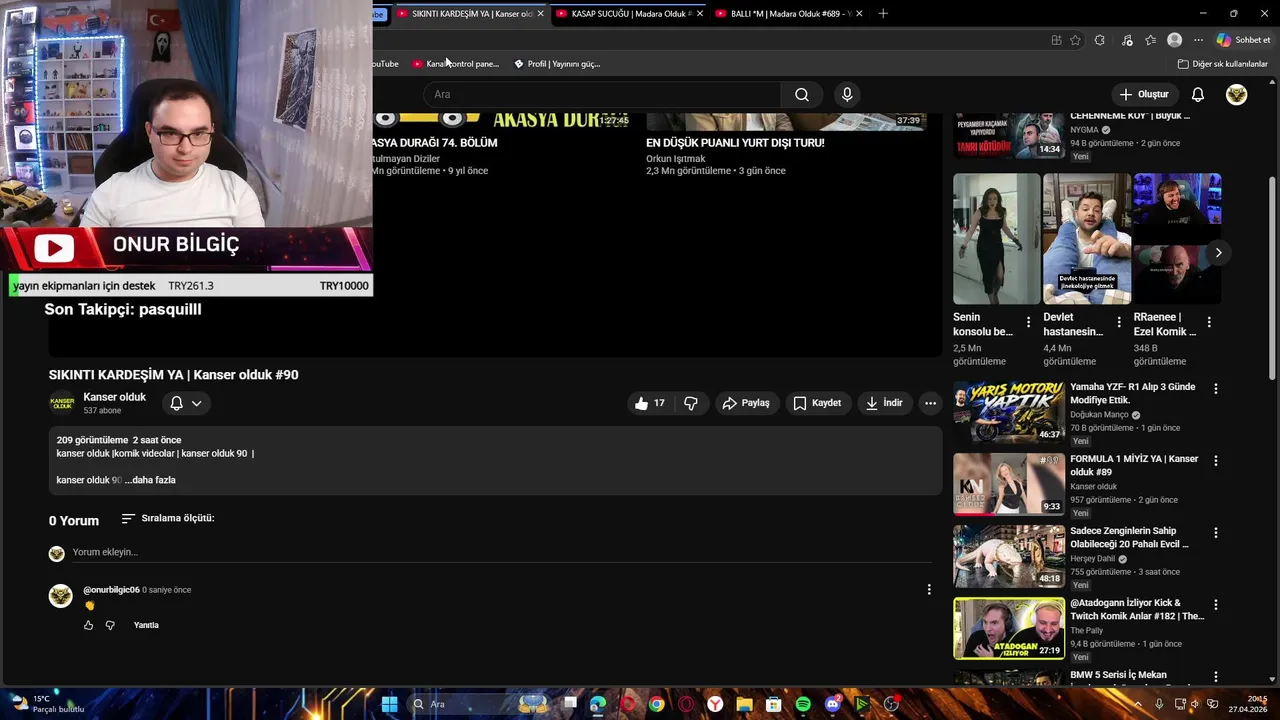The width and height of the screenshot is (1280, 720).
Task: Open Kanal kontrol paneli bookmark
Action: (456, 64)
